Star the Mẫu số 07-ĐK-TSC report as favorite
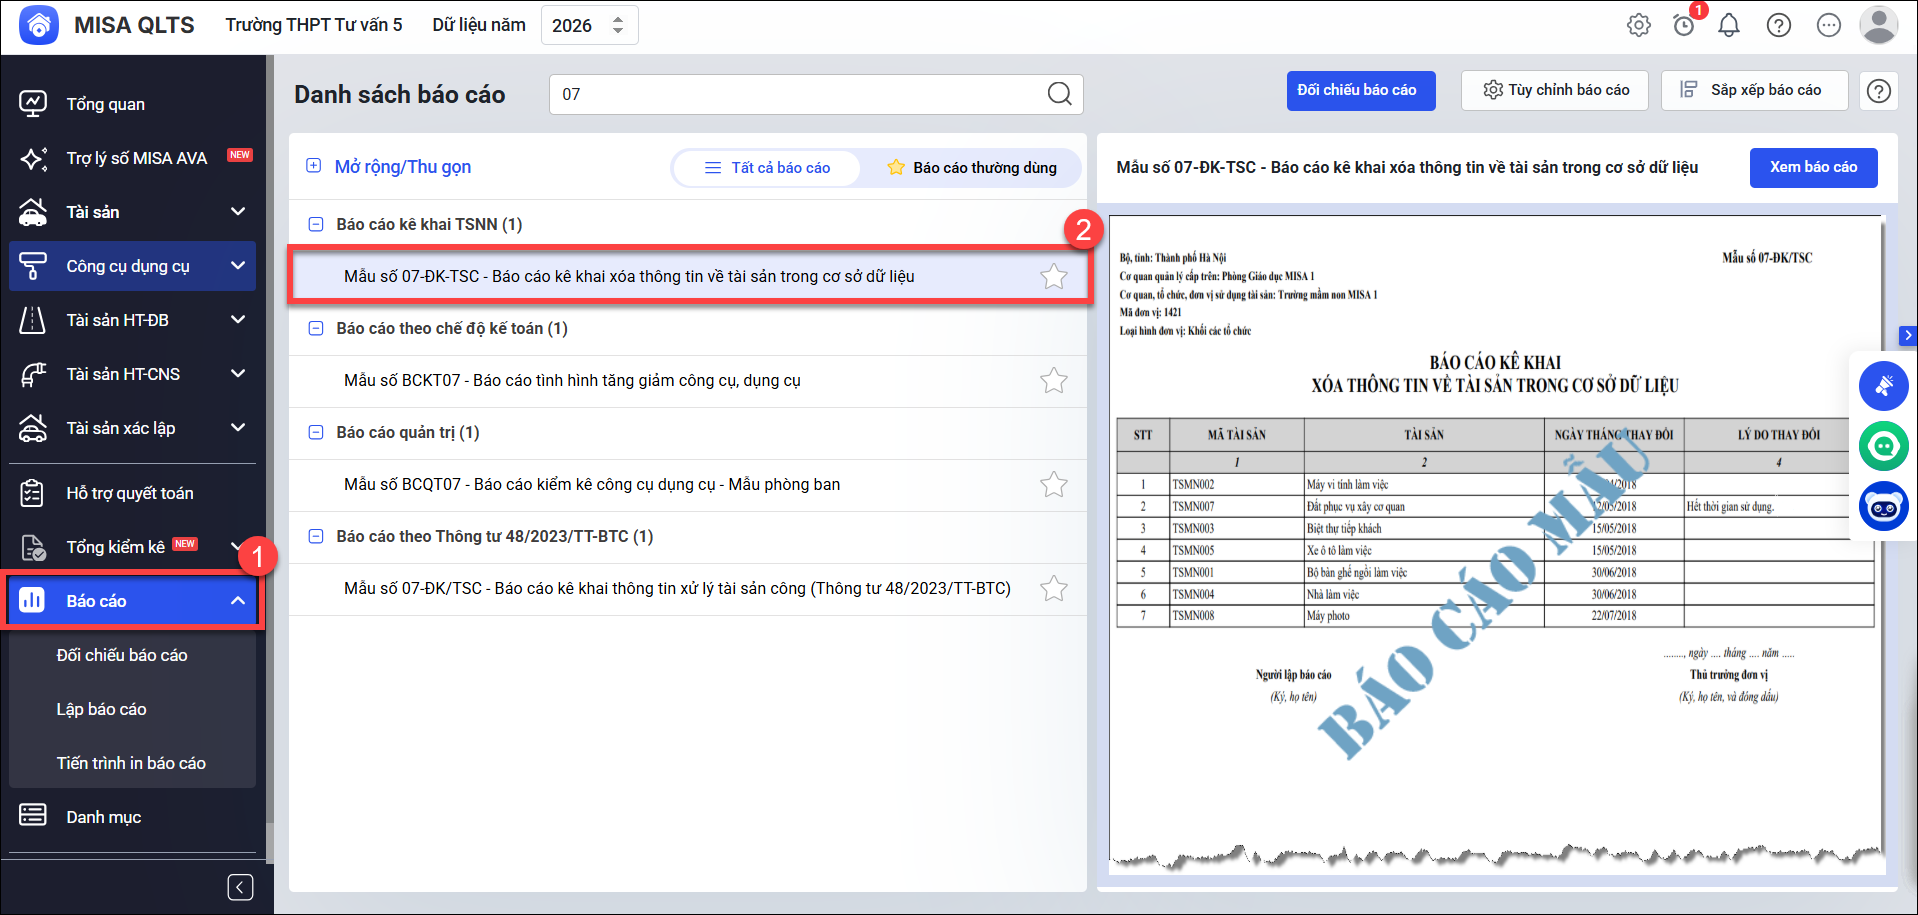 tap(1053, 277)
